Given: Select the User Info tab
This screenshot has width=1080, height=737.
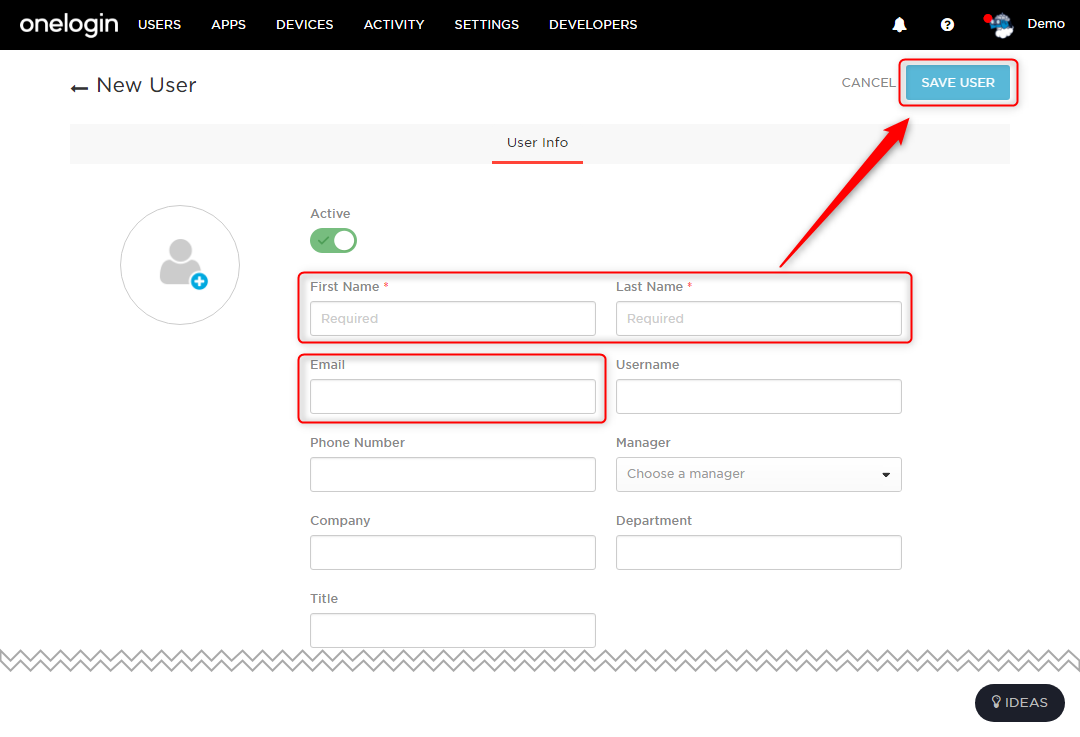Looking at the screenshot, I should point(537,143).
